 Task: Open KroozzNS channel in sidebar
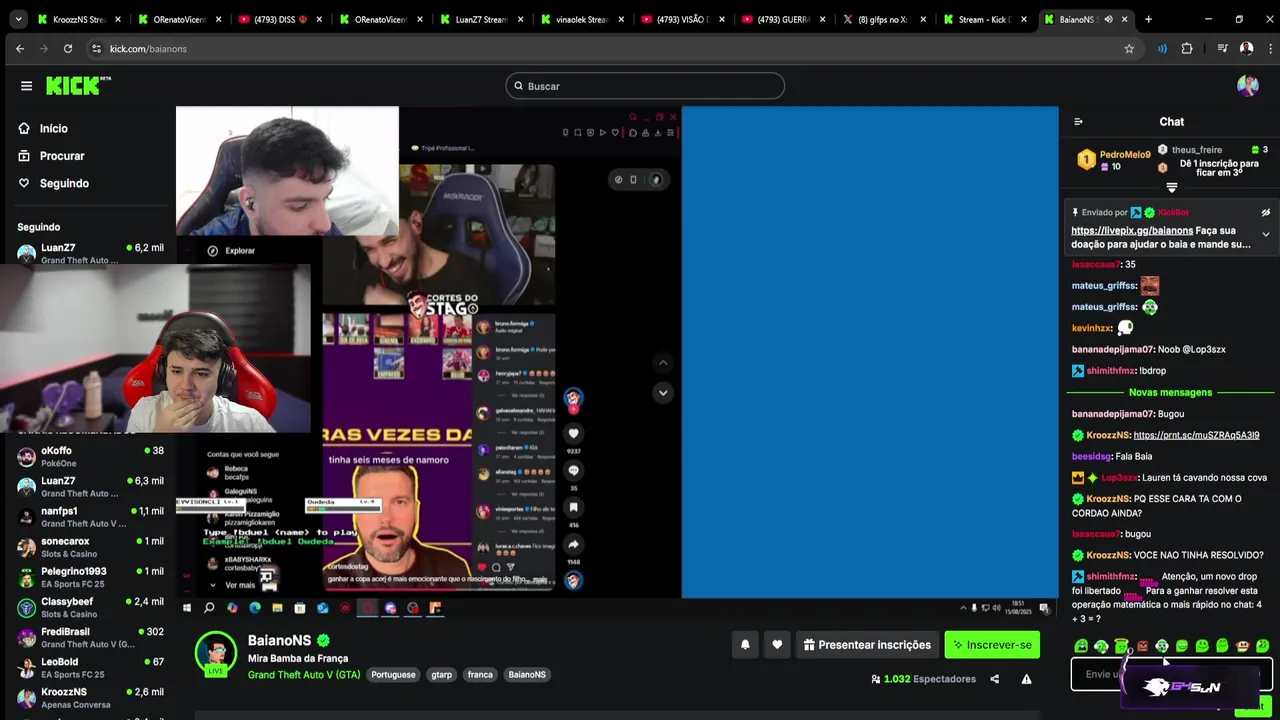[90, 697]
